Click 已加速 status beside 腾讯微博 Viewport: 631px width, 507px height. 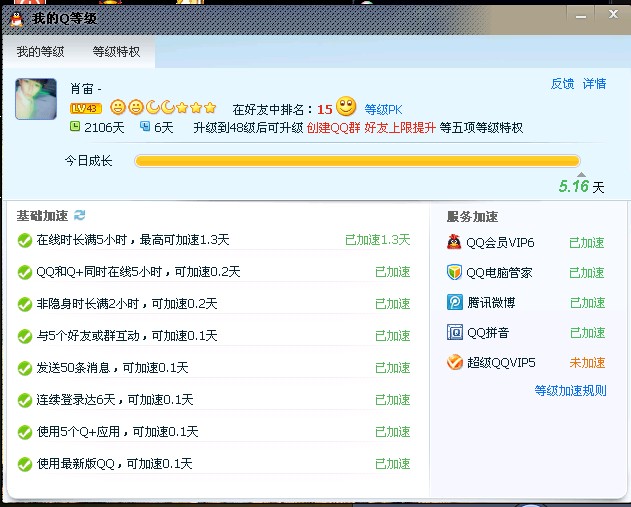pyautogui.click(x=588, y=303)
